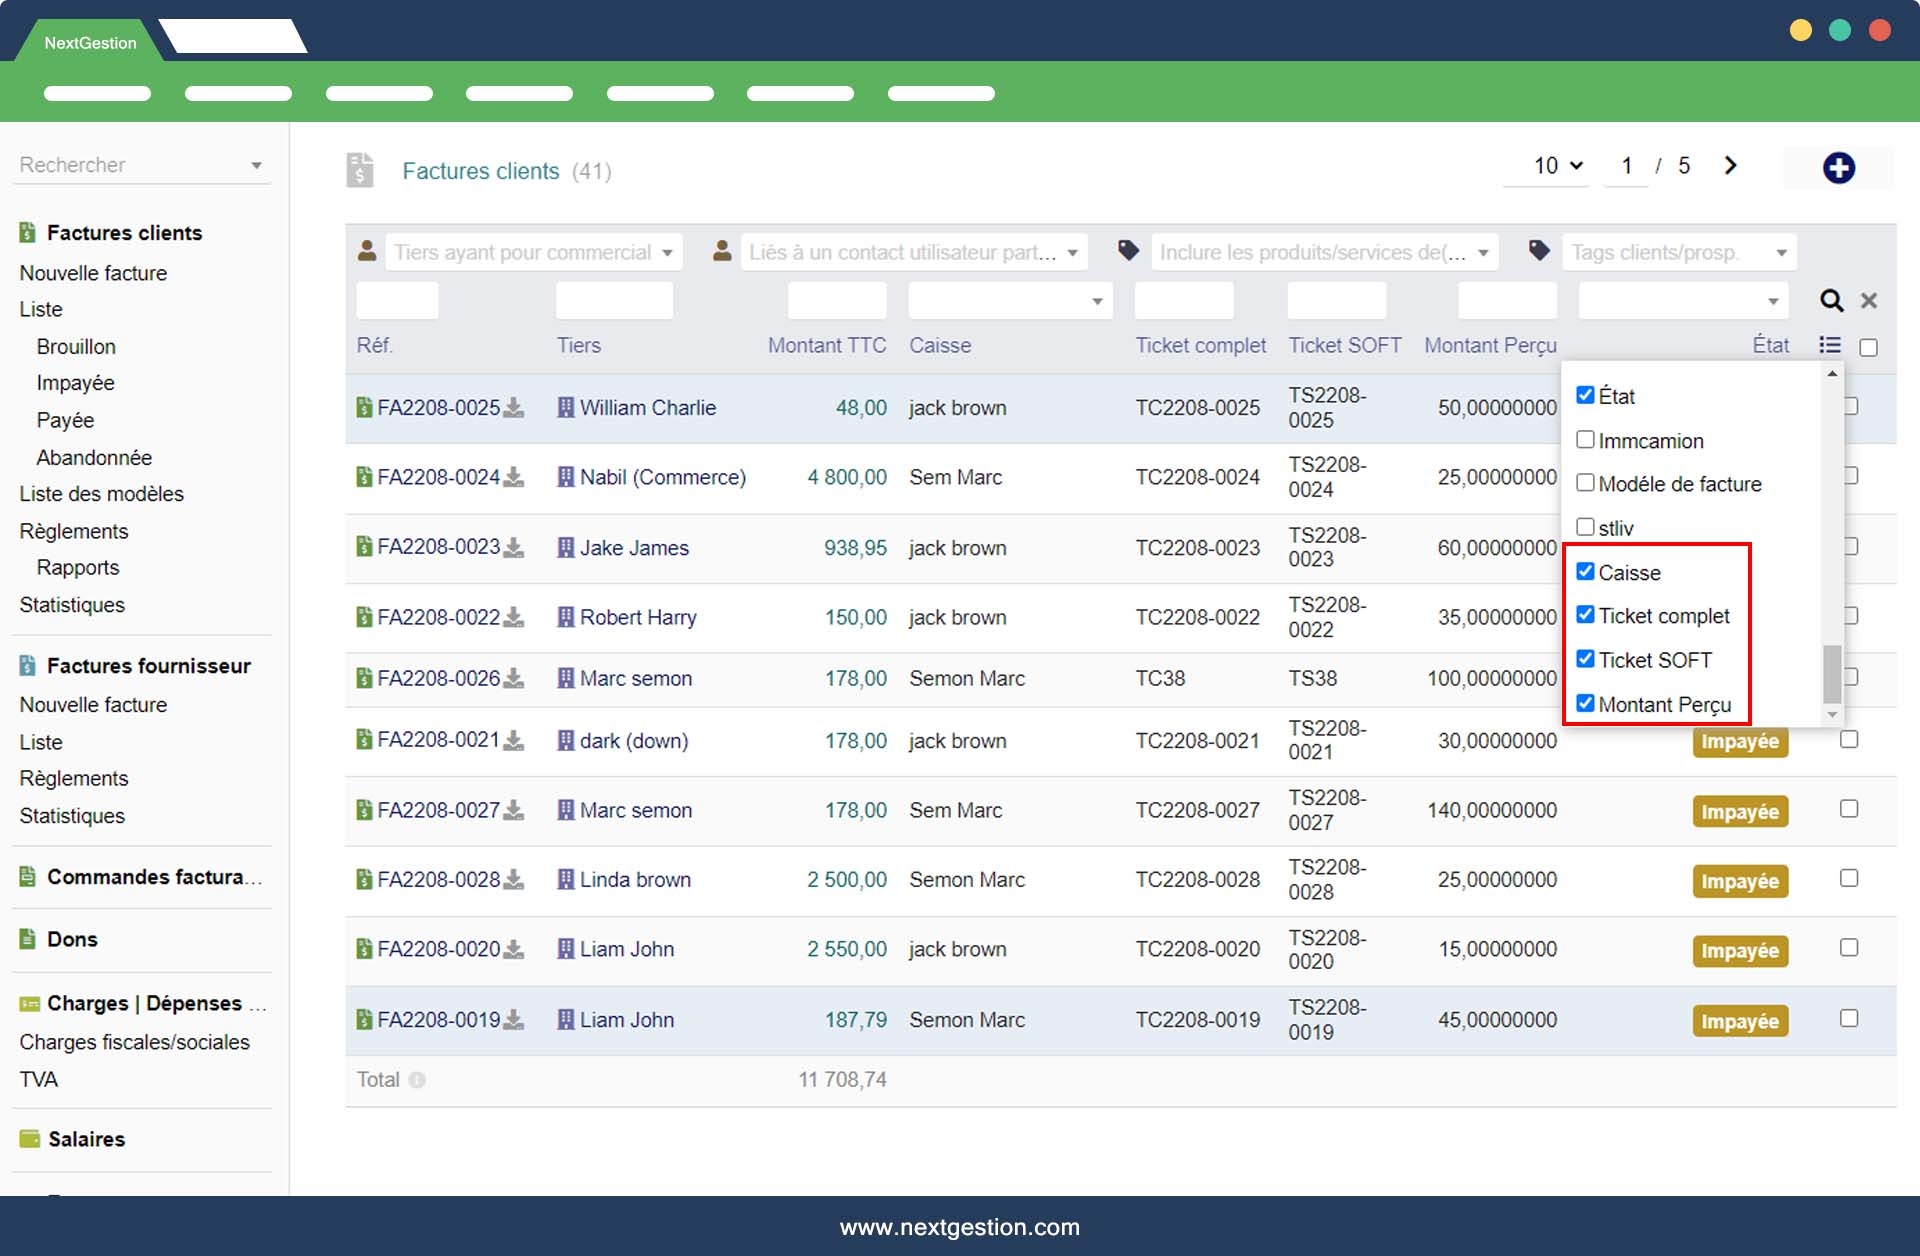Open the column selector list icon
Screen dimensions: 1920x1256
click(x=1829, y=345)
